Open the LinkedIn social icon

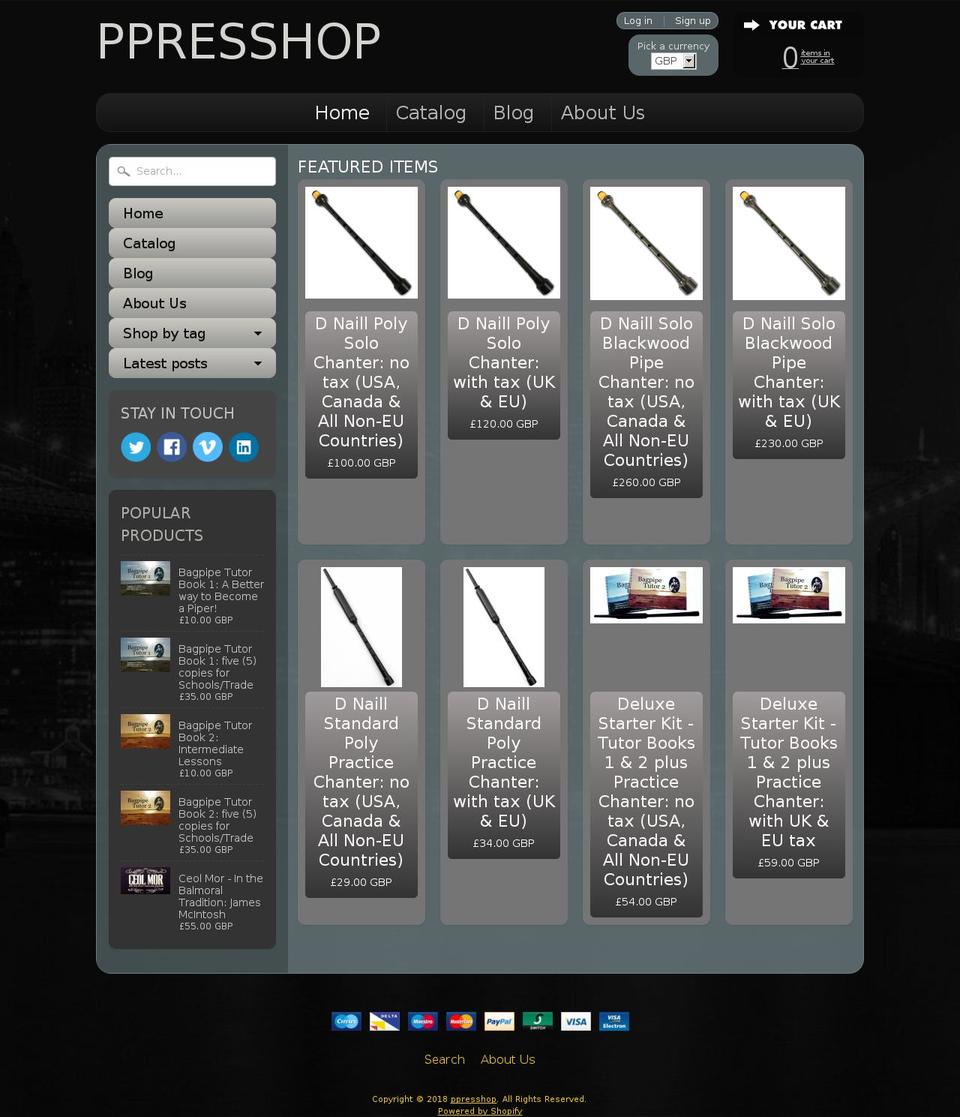click(x=244, y=447)
